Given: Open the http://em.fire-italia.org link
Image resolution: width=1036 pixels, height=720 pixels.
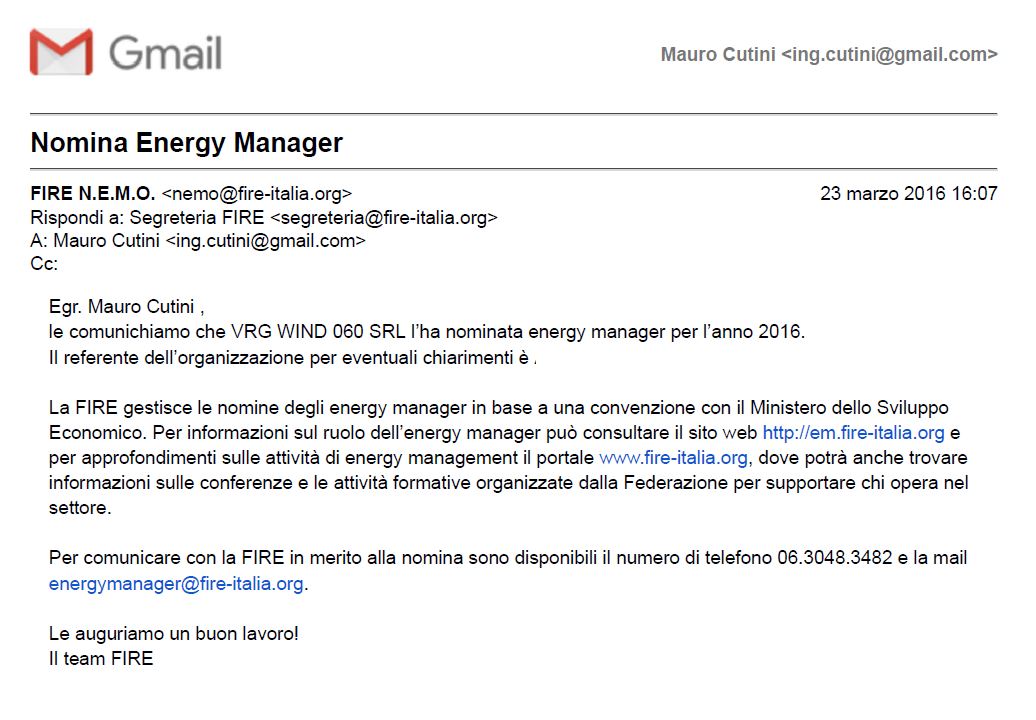Looking at the screenshot, I should 853,433.
